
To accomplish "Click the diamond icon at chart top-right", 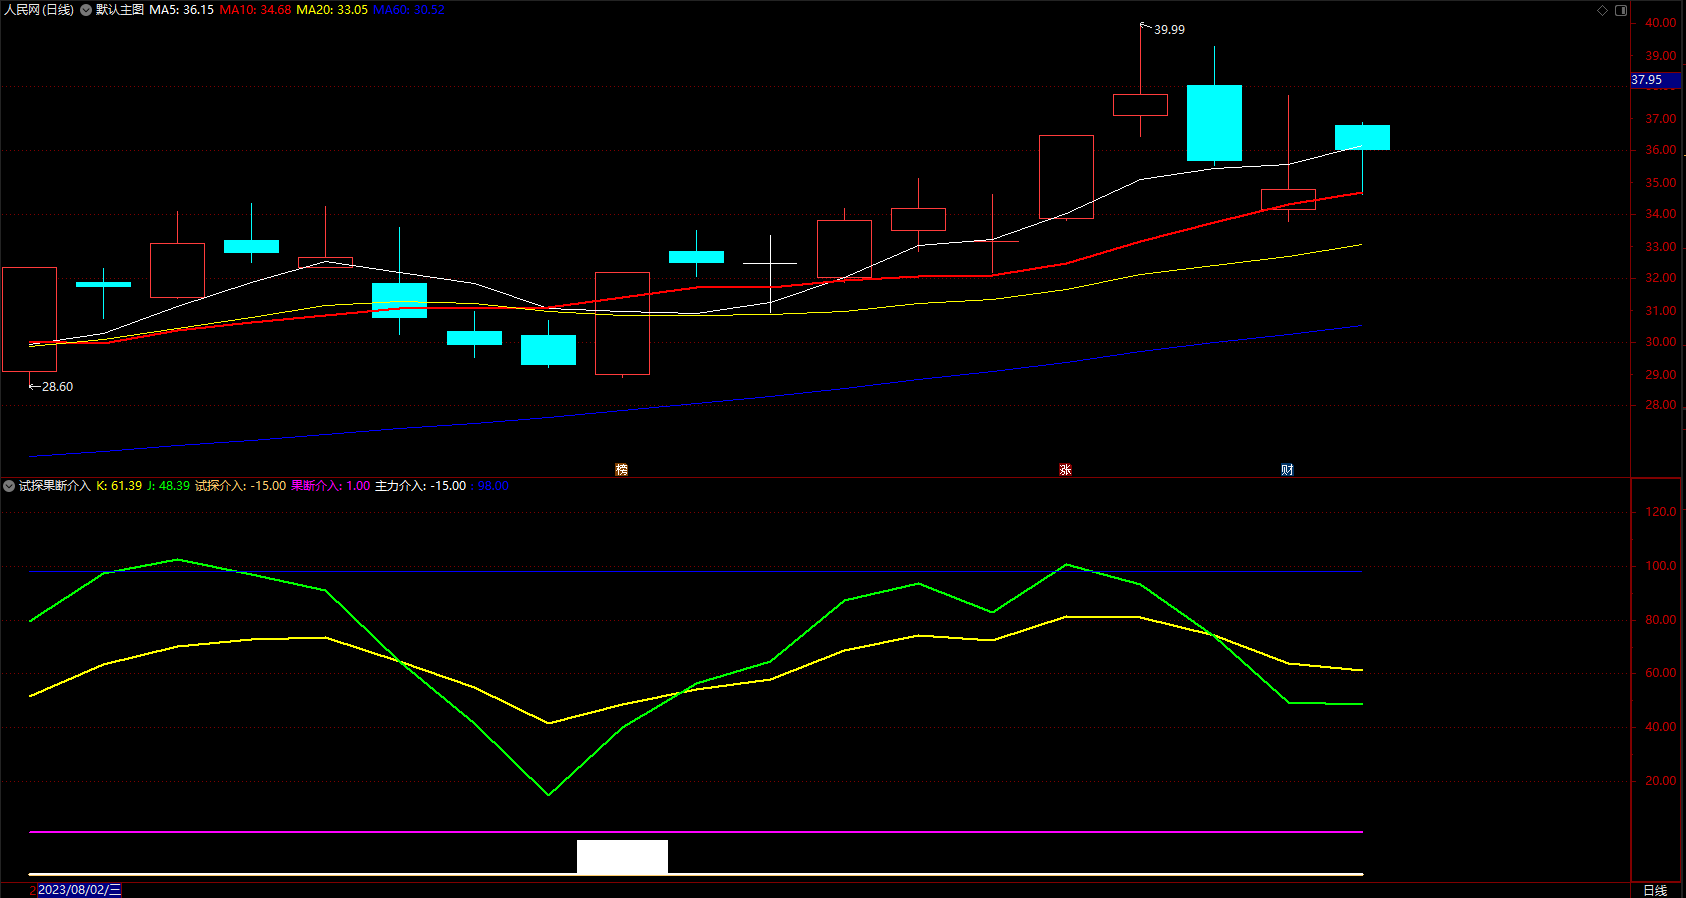I will coord(1602,10).
